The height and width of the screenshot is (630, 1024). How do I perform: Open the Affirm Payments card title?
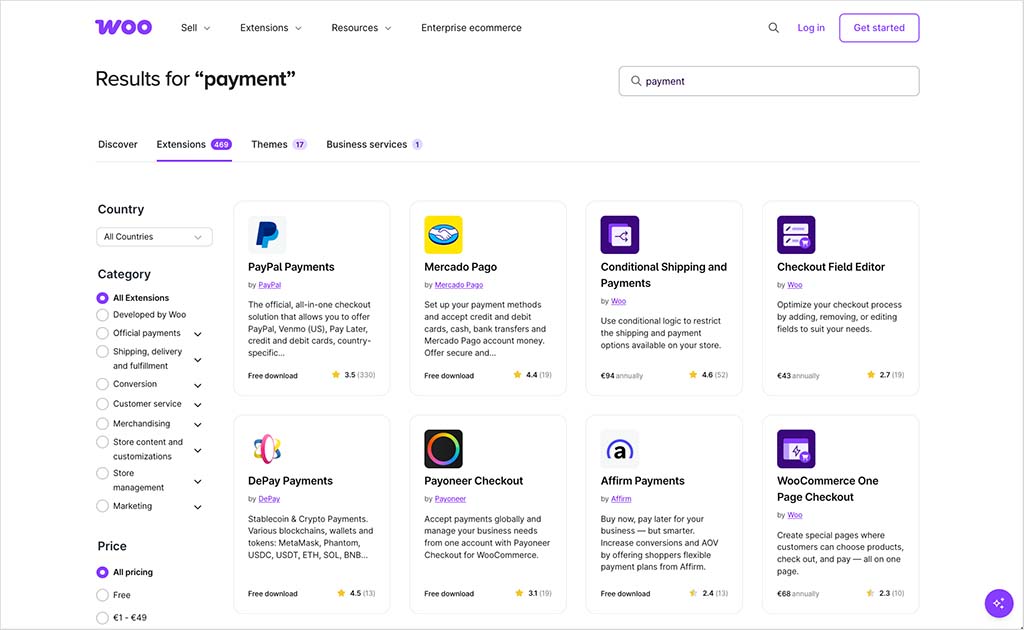(643, 480)
